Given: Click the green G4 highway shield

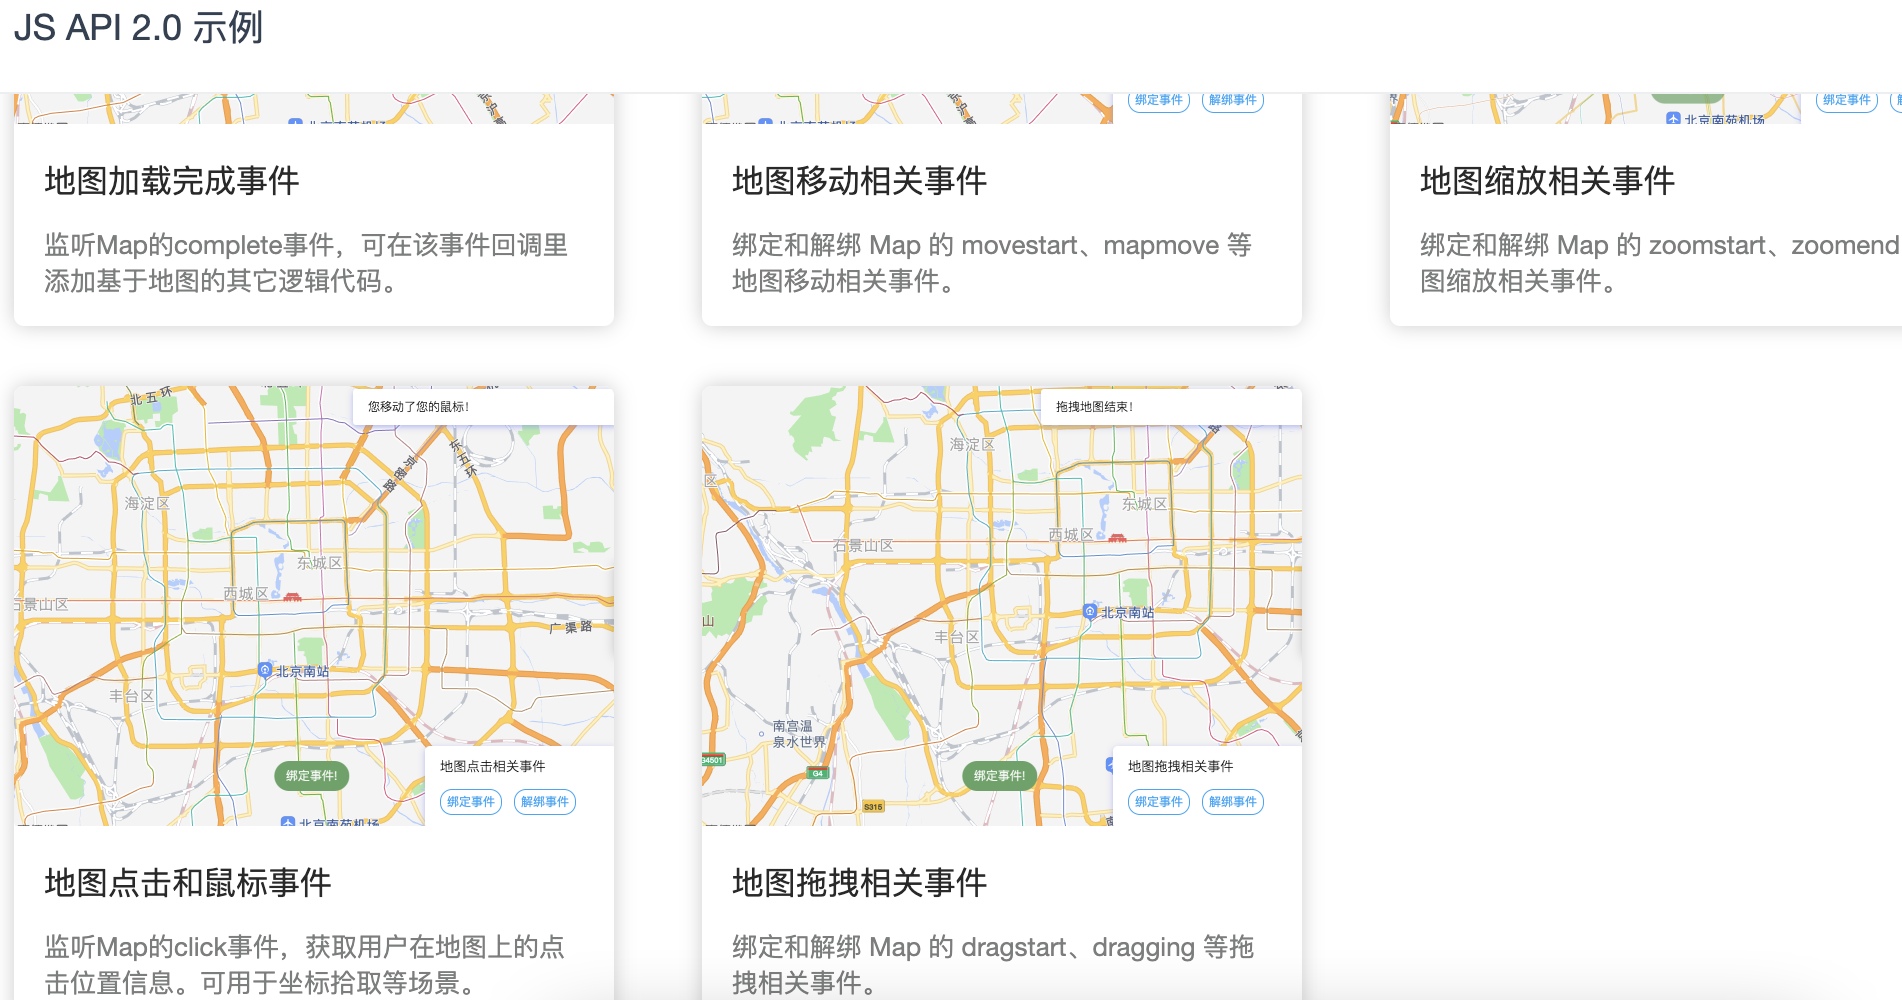Looking at the screenshot, I should [818, 773].
